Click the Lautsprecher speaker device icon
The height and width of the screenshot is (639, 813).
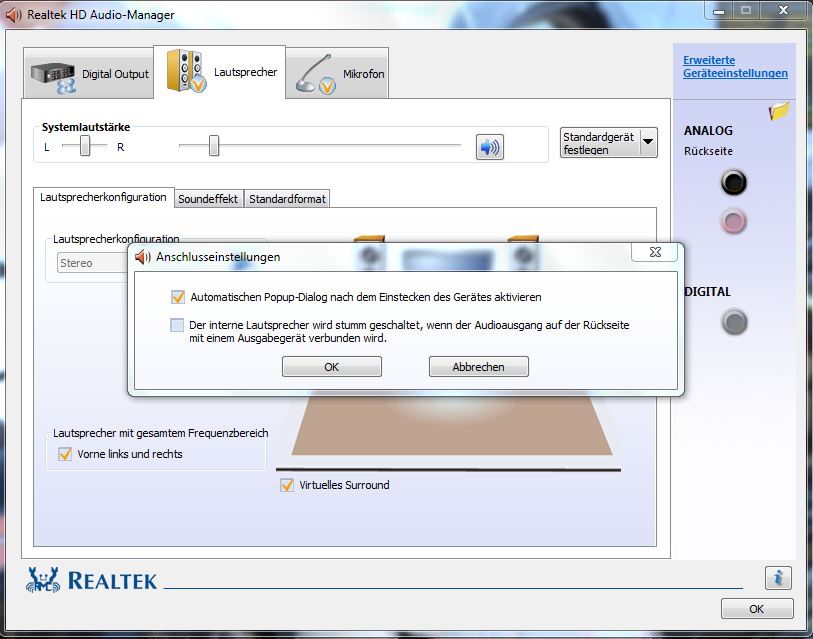[x=187, y=71]
